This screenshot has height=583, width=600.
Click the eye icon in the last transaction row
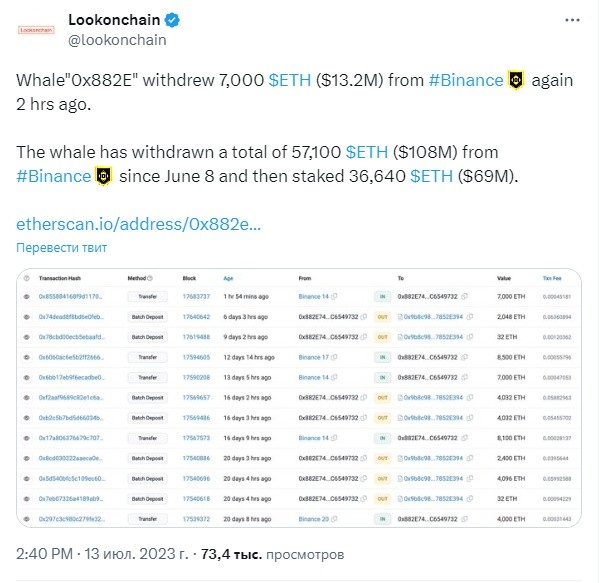click(26, 519)
